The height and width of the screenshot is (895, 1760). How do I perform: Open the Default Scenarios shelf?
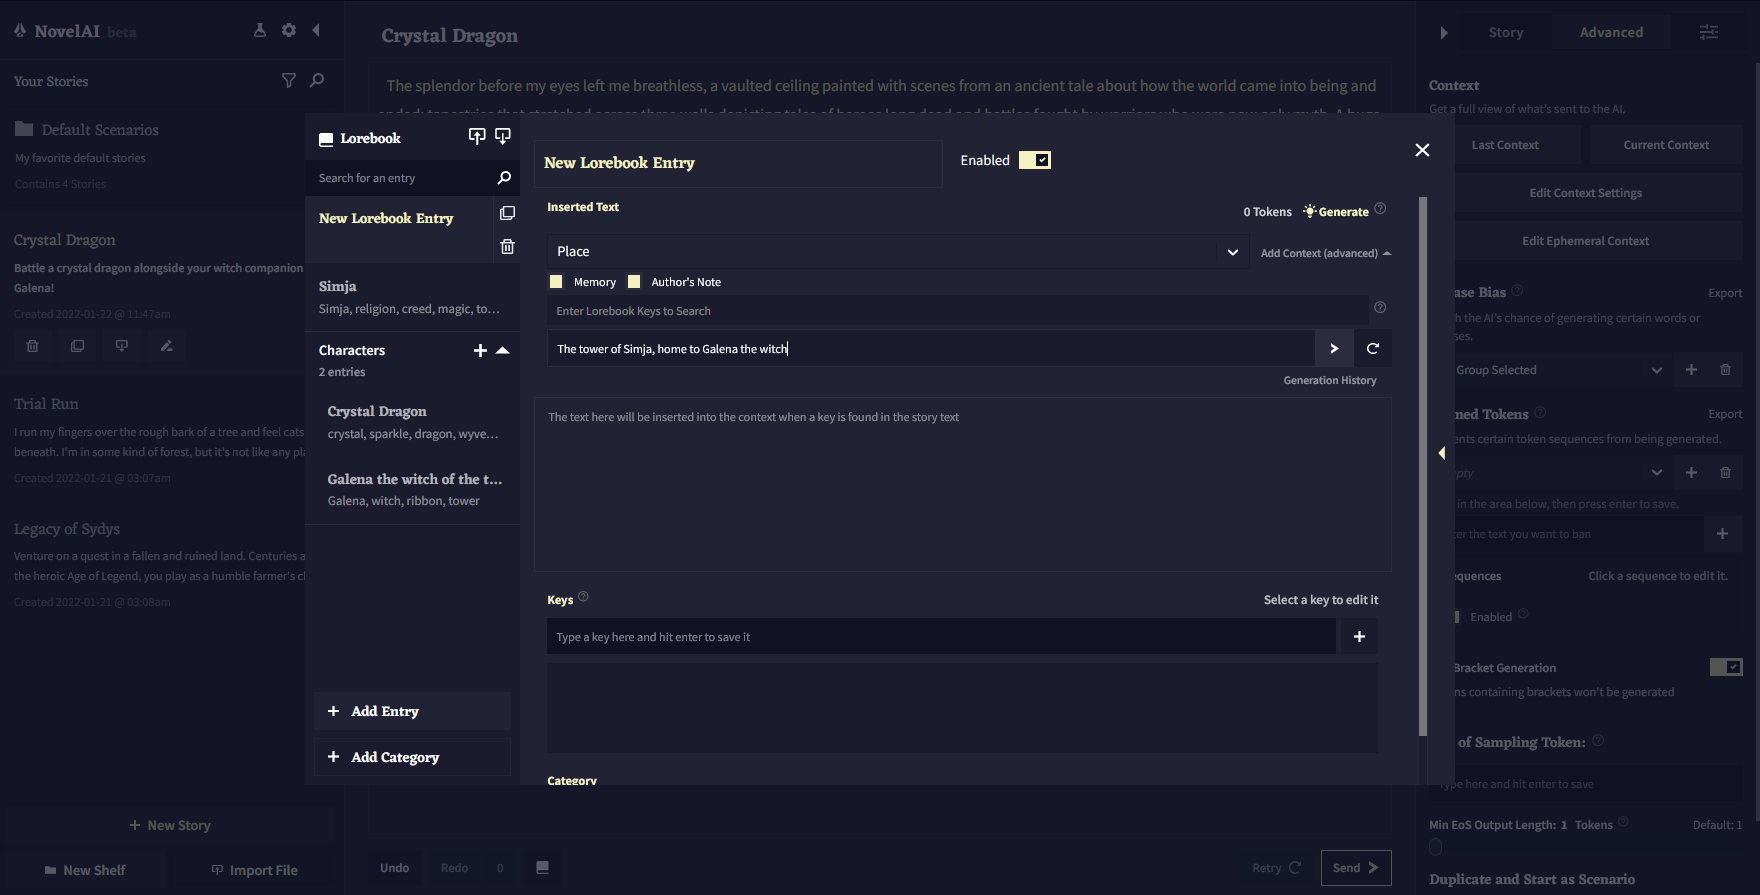pos(100,130)
